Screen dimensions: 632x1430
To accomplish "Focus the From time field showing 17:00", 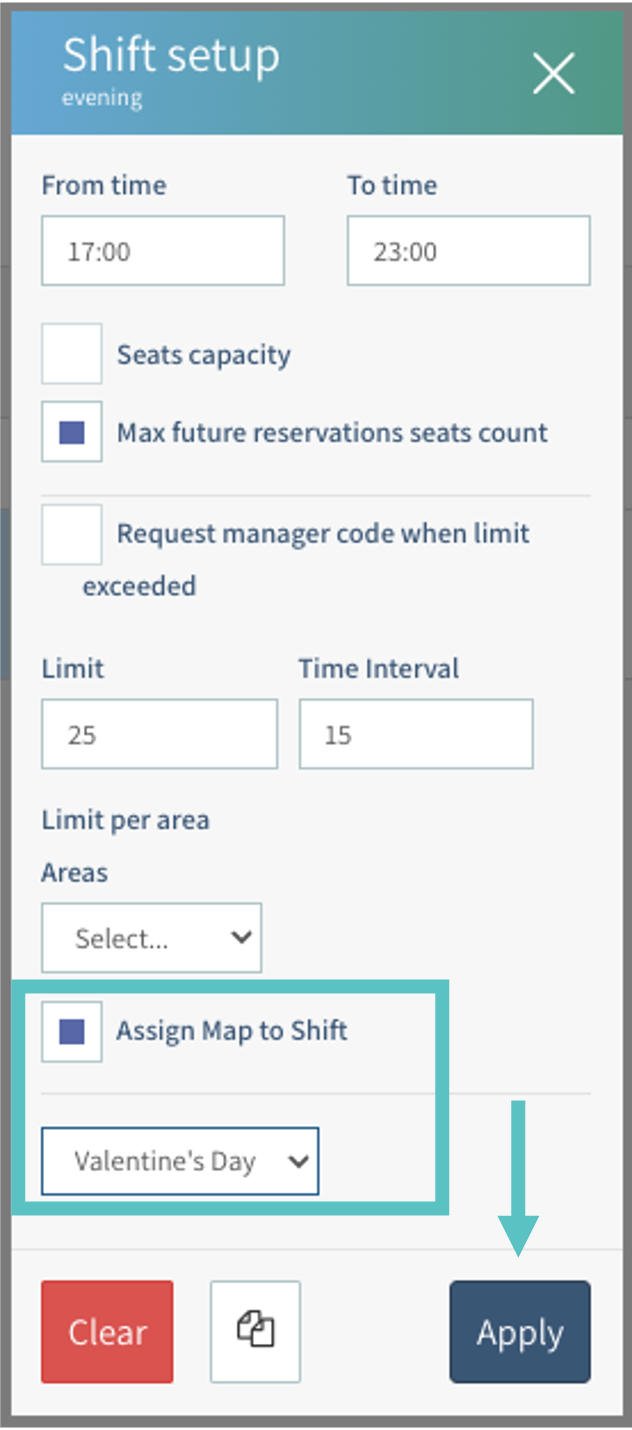I will point(163,251).
